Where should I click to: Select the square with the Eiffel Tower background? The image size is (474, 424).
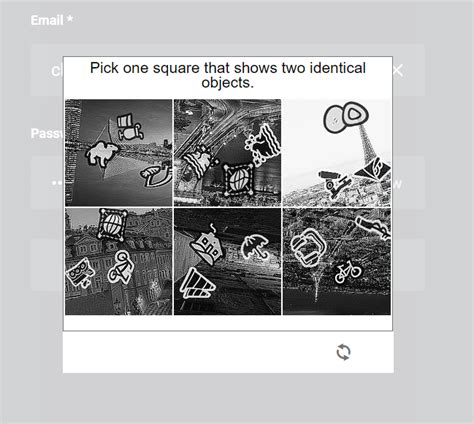click(x=337, y=153)
